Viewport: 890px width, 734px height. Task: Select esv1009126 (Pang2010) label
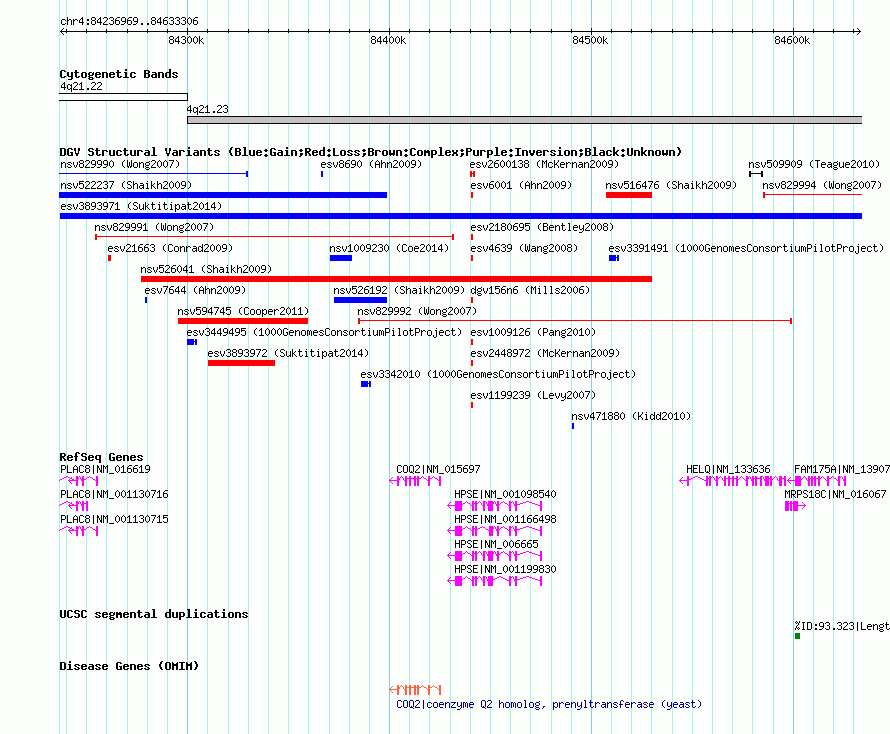533,332
